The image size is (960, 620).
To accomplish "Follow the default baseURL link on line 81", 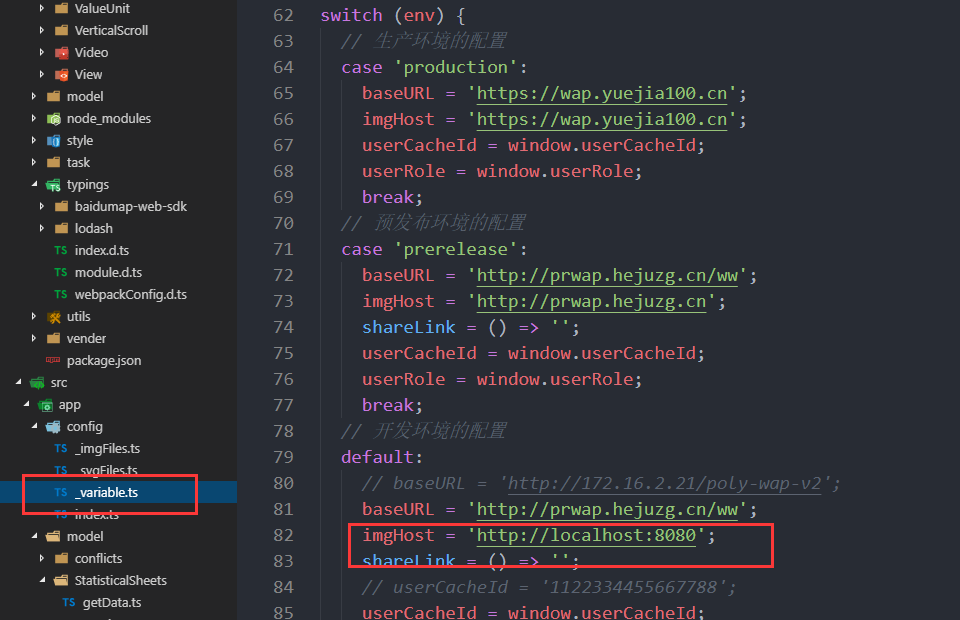I will coord(607,509).
